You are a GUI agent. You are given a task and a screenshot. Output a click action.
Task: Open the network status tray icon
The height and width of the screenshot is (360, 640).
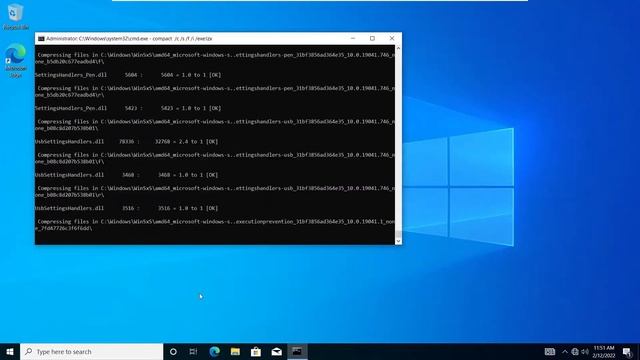(x=575, y=351)
